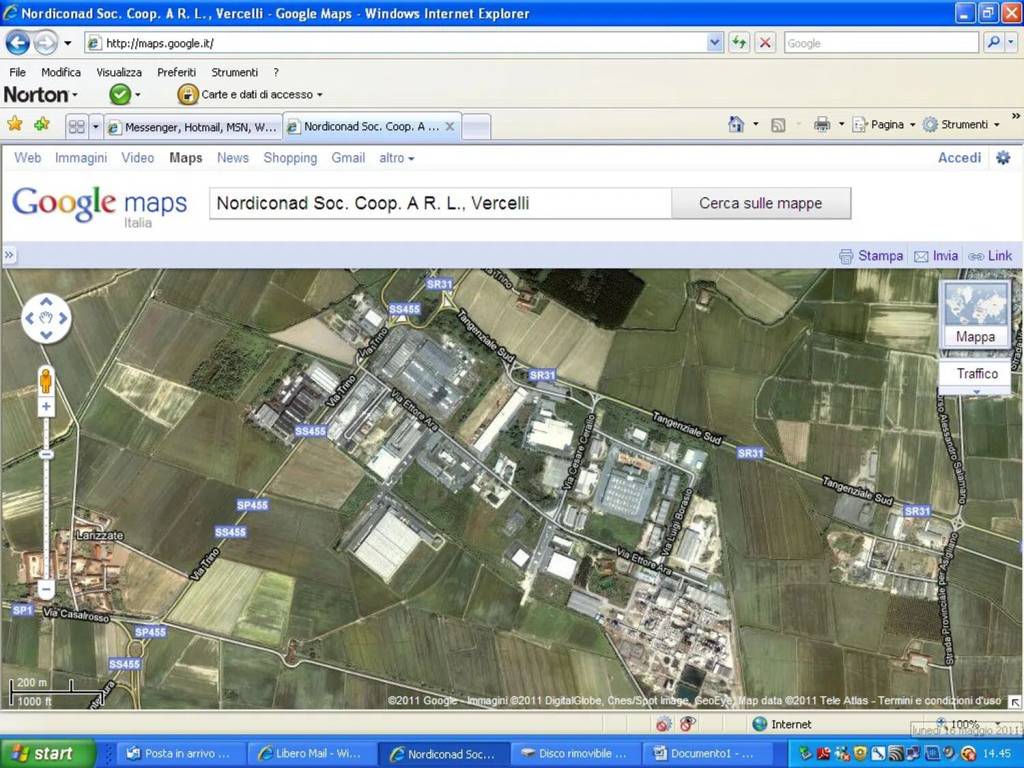The height and width of the screenshot is (768, 1024).
Task: Go back with the browser Back arrow
Action: [18, 44]
